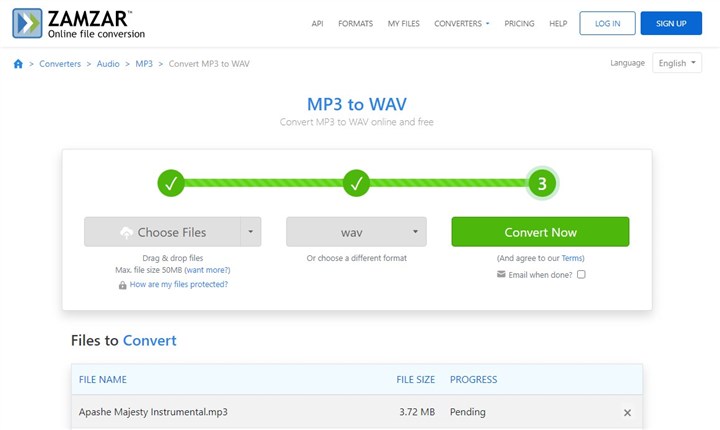Open the wav format dropdown
Screen dimensions: 720x430
356,232
